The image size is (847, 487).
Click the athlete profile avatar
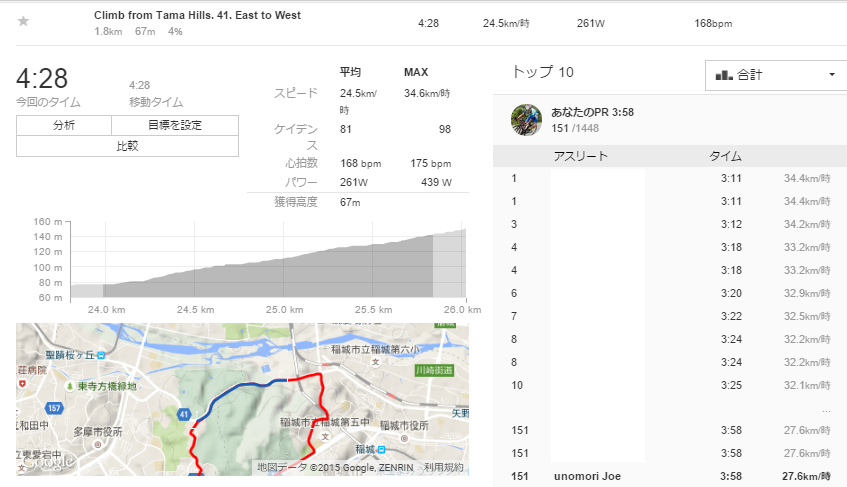point(526,119)
